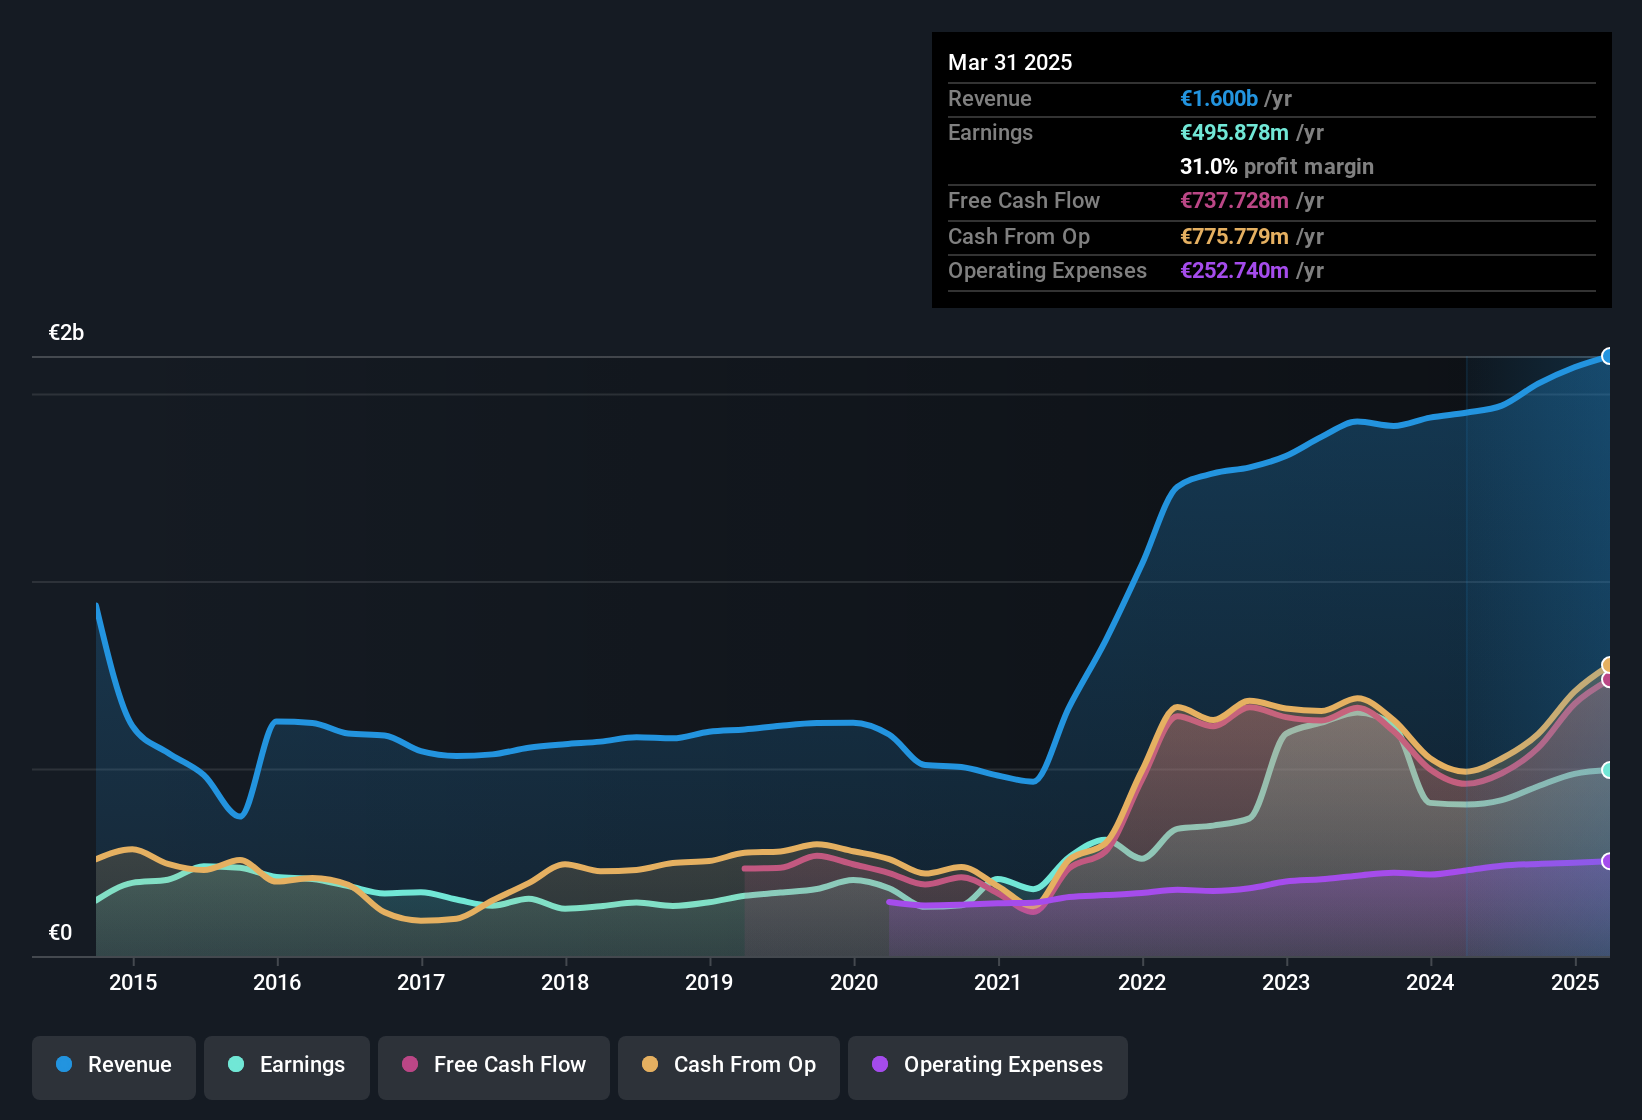Click the €252.740m operating expenses value

click(1234, 270)
